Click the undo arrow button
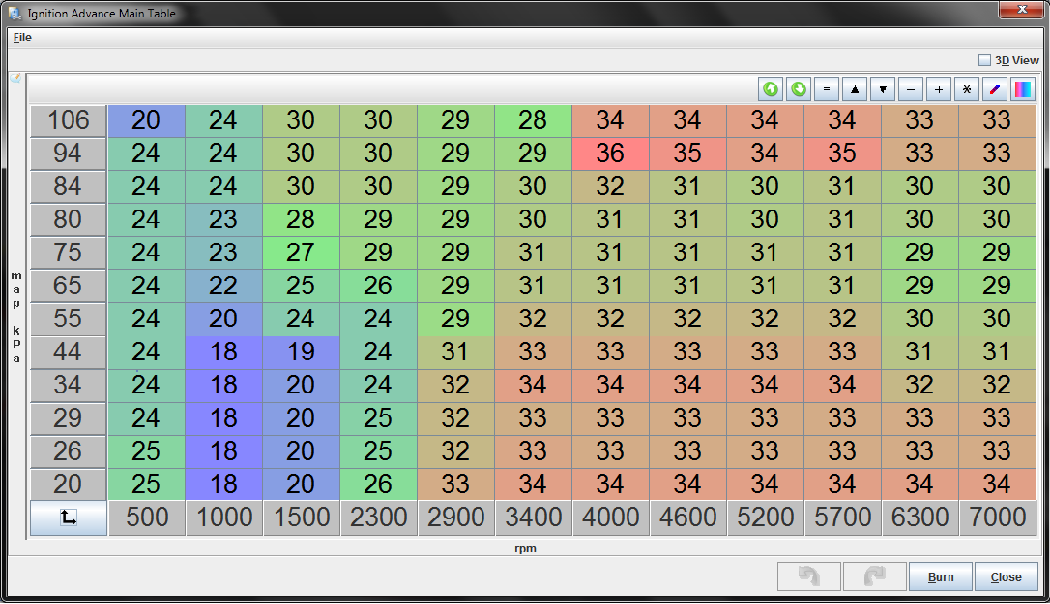The height and width of the screenshot is (604, 1050). point(809,577)
